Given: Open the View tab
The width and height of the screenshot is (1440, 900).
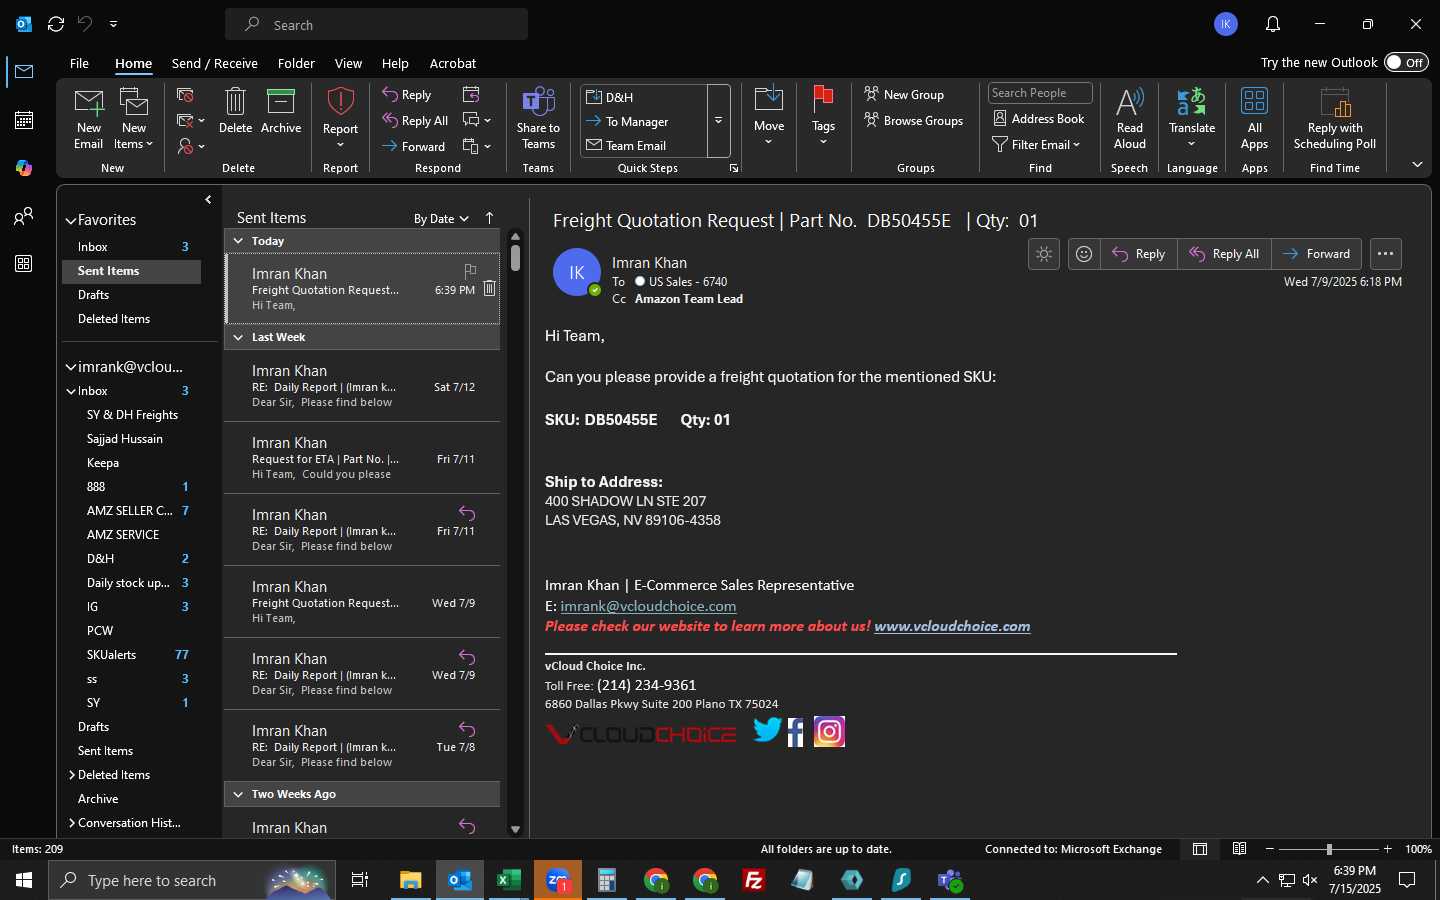Looking at the screenshot, I should tap(348, 63).
